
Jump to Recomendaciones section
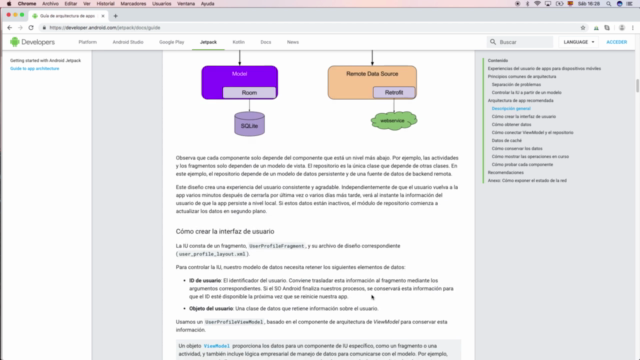coord(506,172)
